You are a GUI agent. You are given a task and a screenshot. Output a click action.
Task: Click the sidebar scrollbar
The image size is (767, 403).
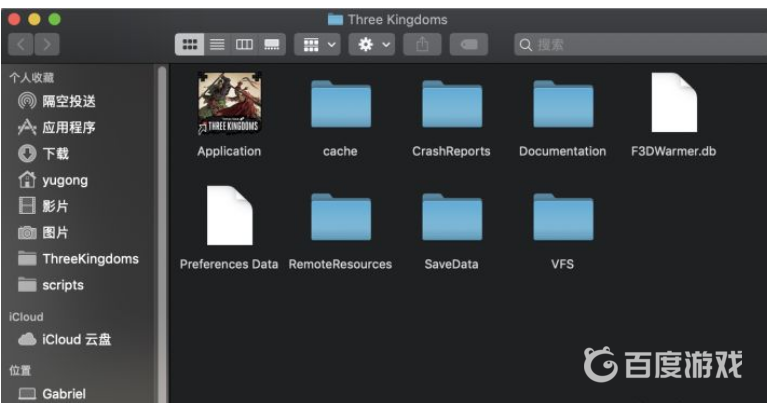[x=162, y=234]
